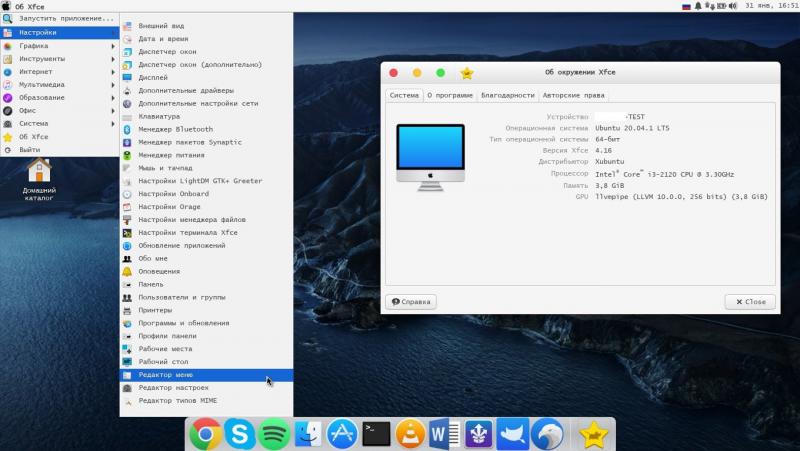This screenshot has width=800, height=451.
Task: Click the Russian flag keyboard layout indicator
Action: [x=686, y=6]
